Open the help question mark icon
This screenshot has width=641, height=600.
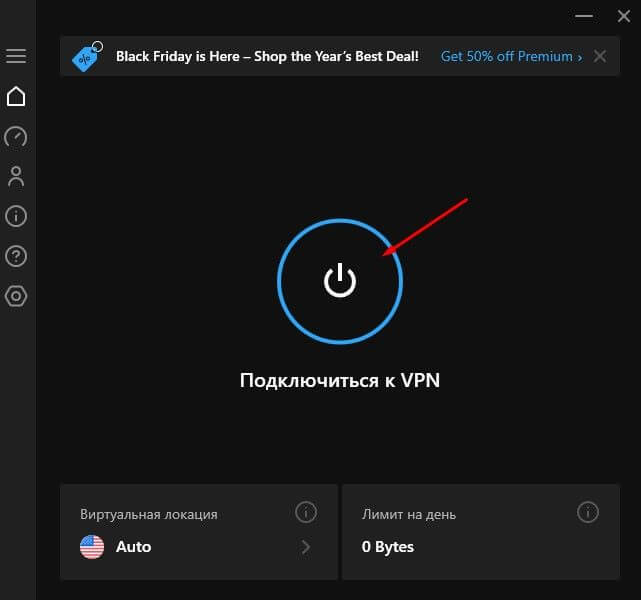point(16,256)
